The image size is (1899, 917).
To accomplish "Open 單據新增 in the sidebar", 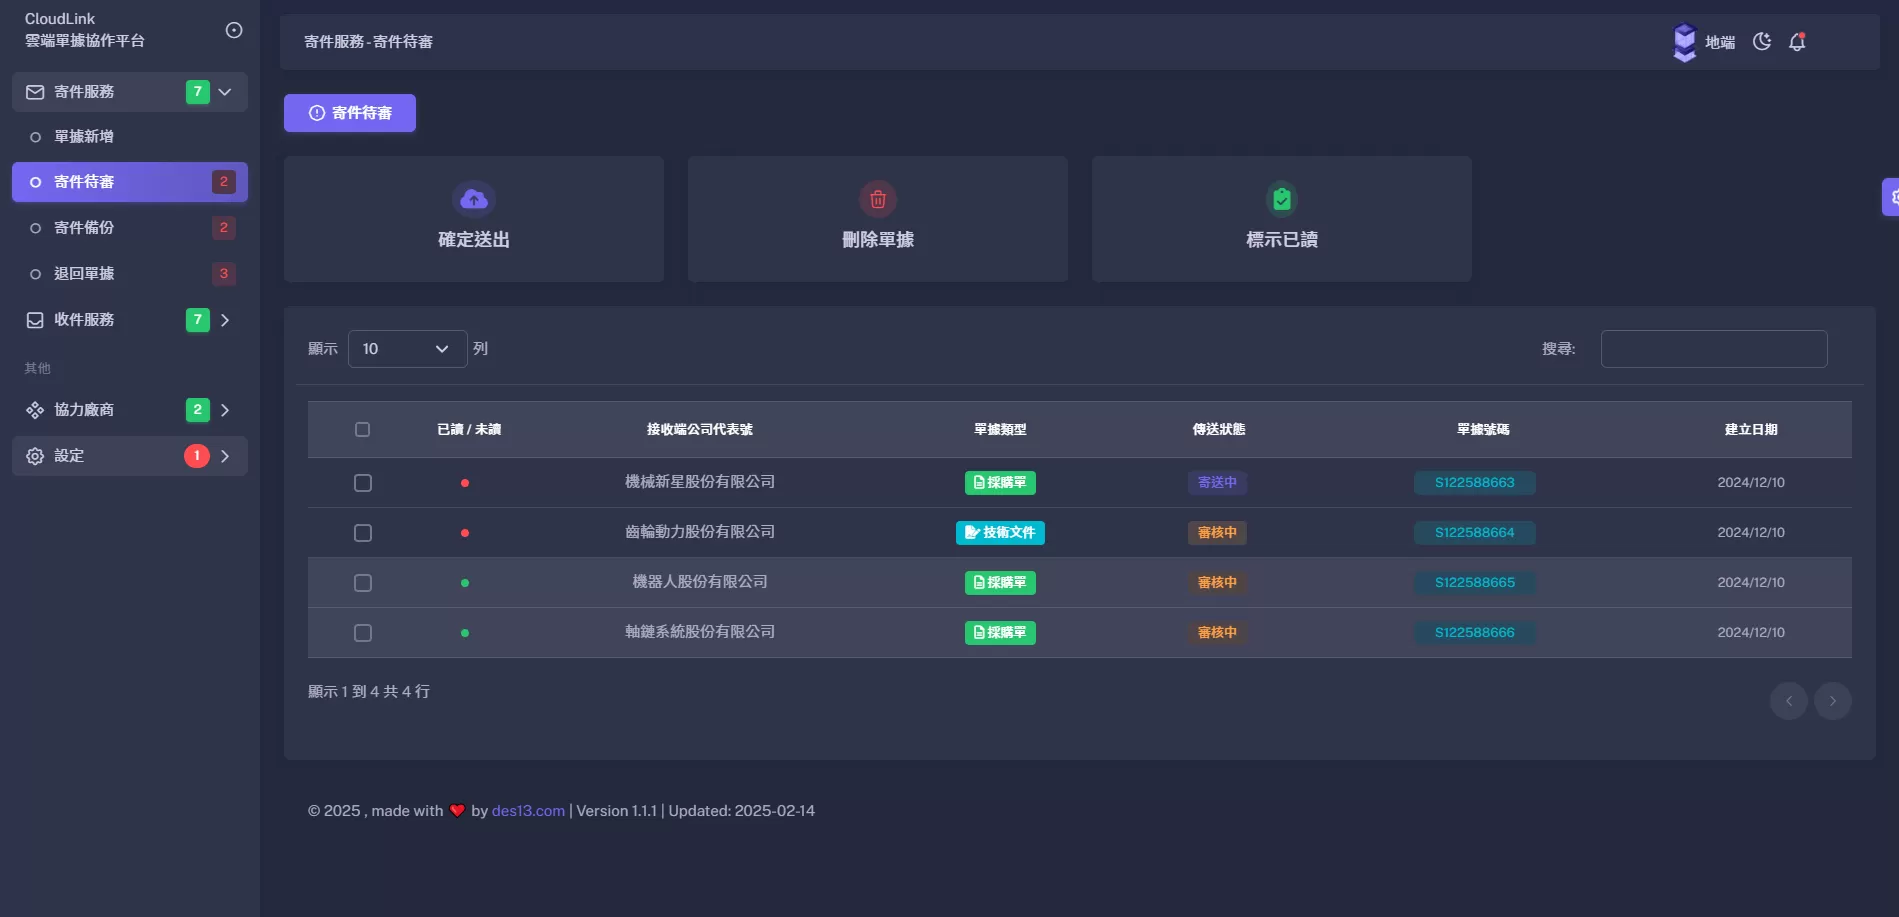I will (x=84, y=137).
